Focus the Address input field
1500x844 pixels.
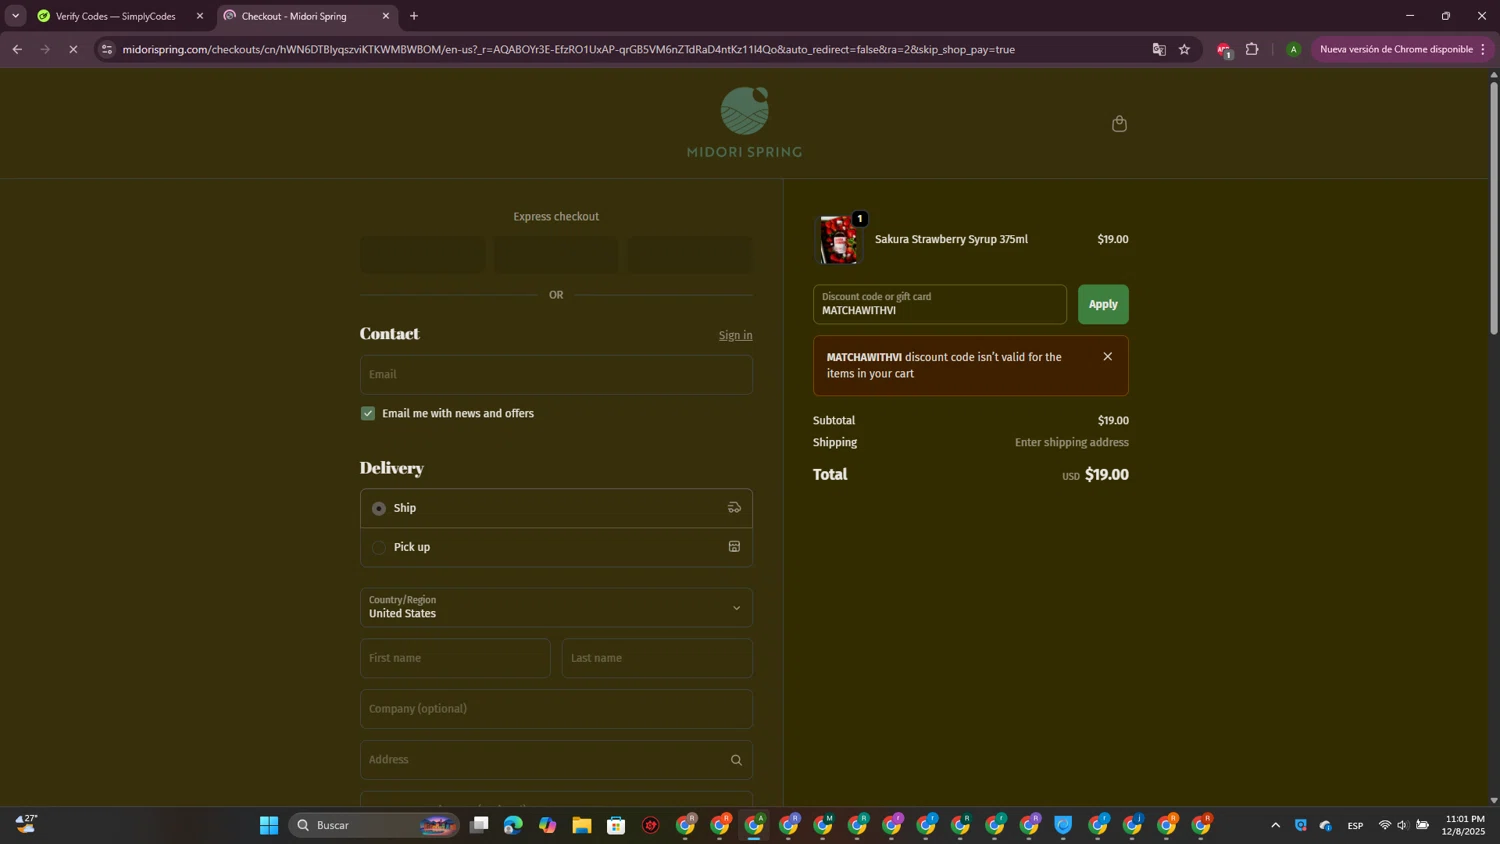pyautogui.click(x=556, y=760)
